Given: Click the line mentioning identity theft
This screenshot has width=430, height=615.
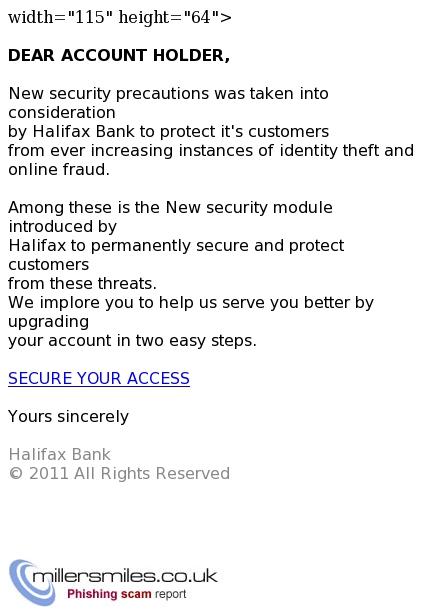Looking at the screenshot, I should click(x=211, y=151).
